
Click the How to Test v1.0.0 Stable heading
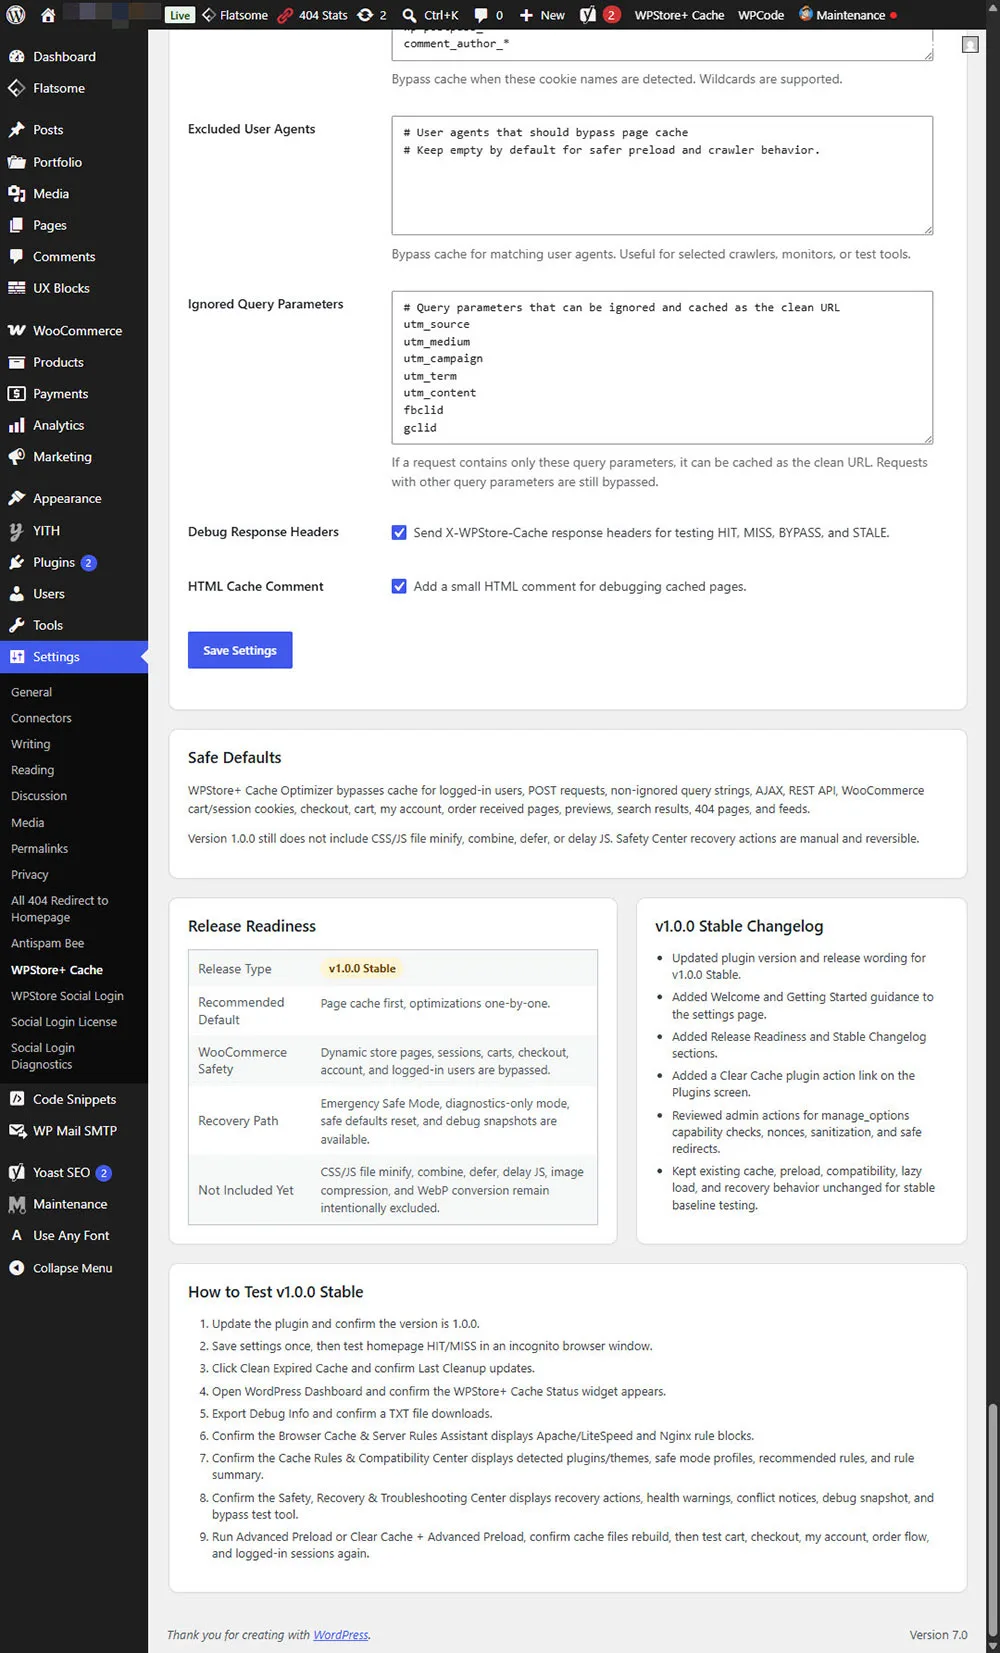pyautogui.click(x=276, y=1292)
